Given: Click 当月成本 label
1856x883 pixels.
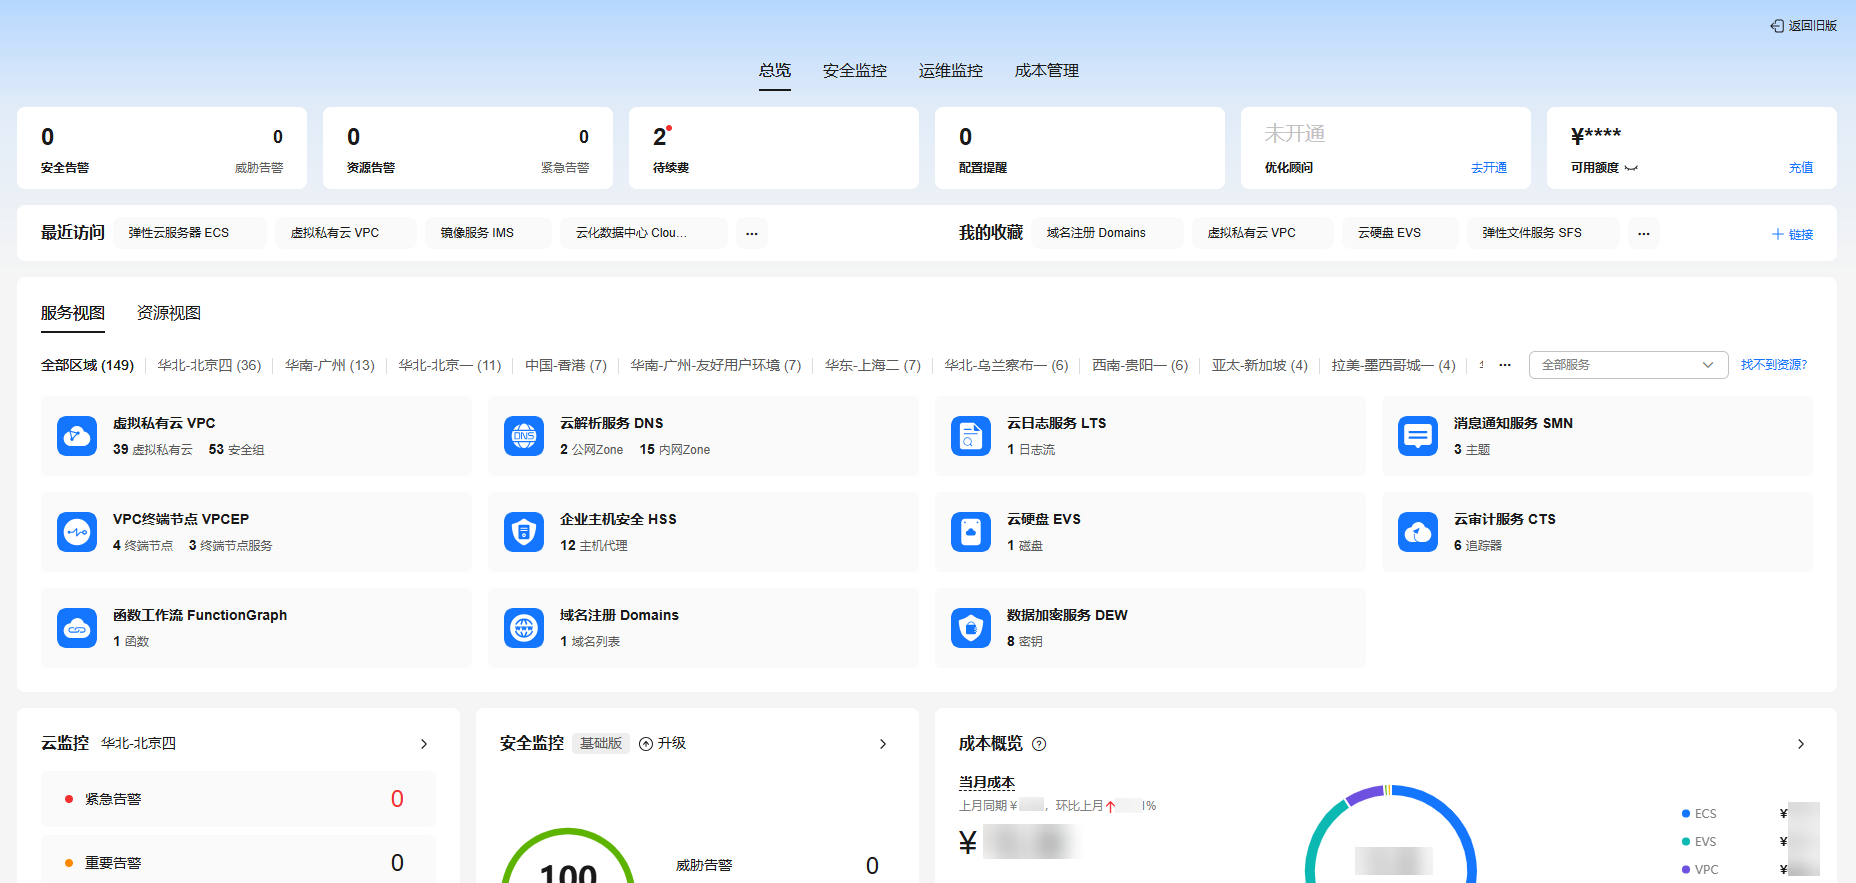Looking at the screenshot, I should tap(987, 782).
